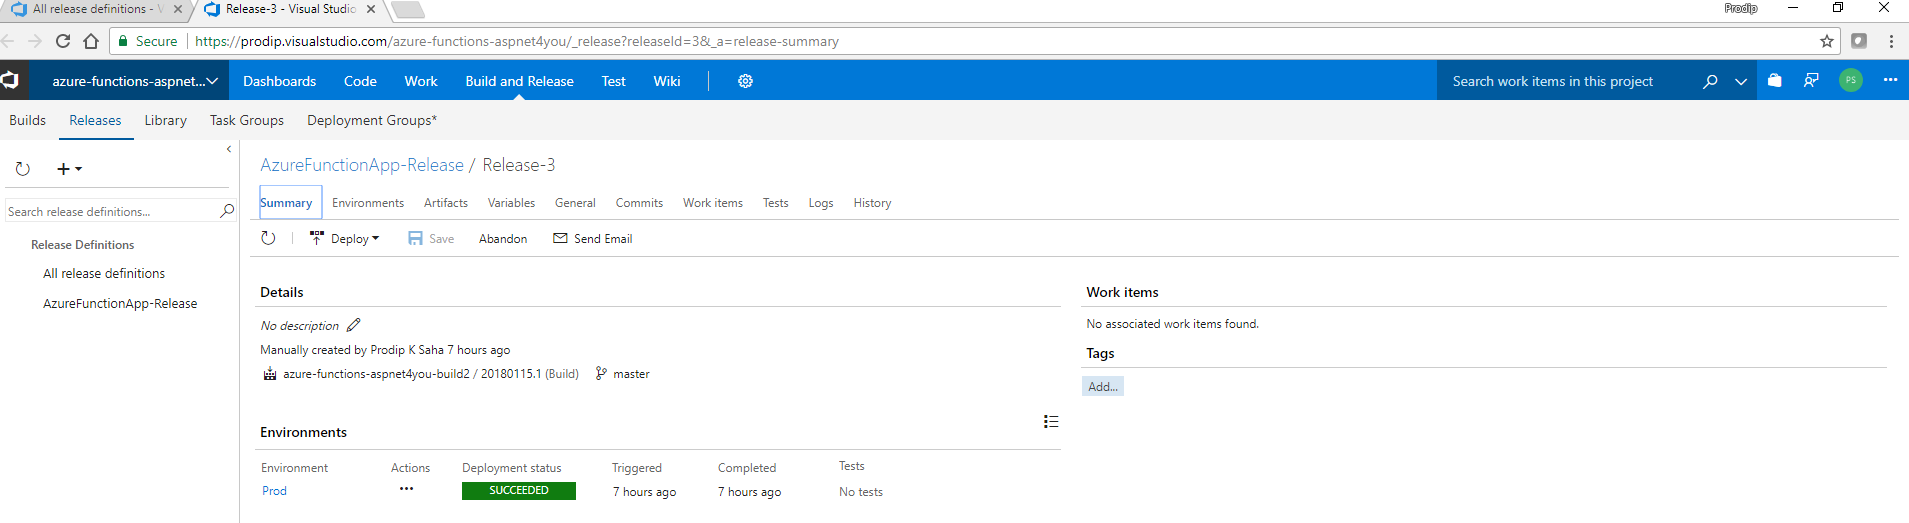Click the browser extension icon

click(x=1859, y=41)
